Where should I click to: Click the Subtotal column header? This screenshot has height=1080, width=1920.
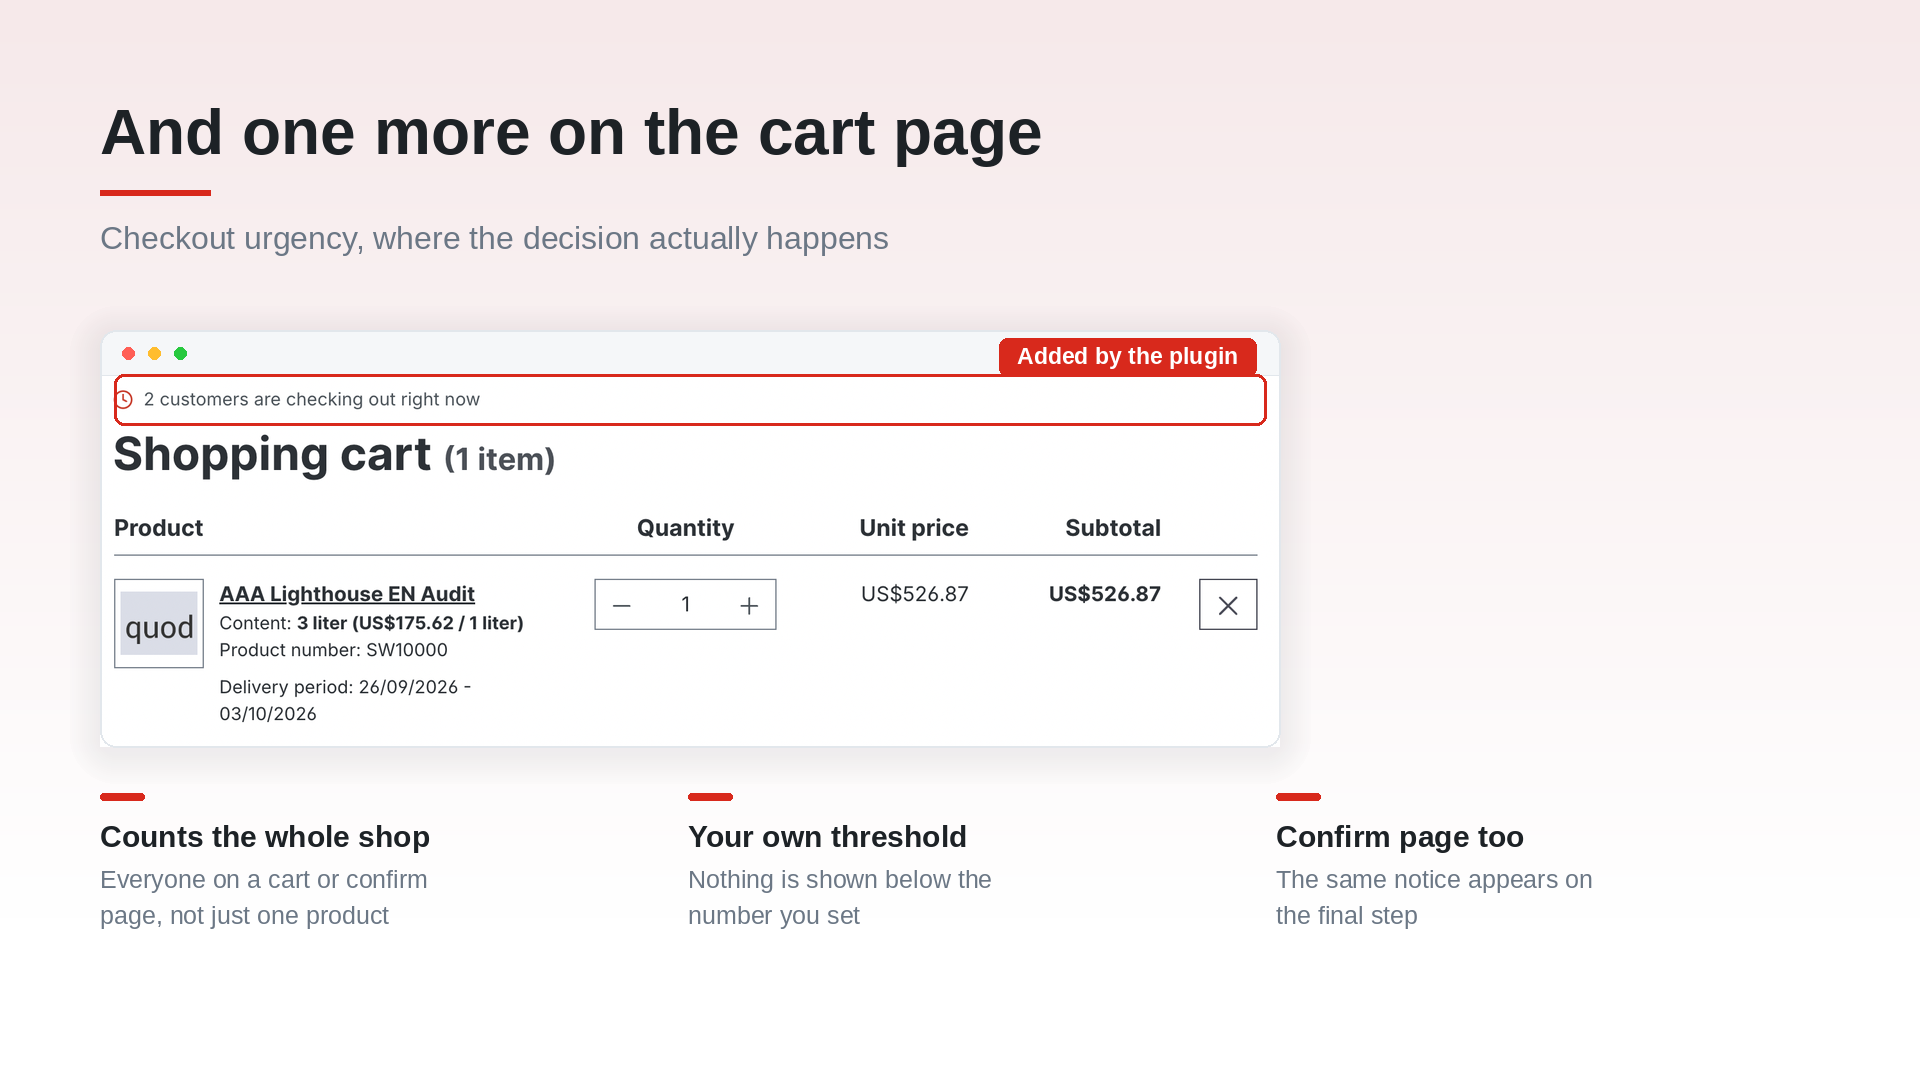tap(1113, 528)
